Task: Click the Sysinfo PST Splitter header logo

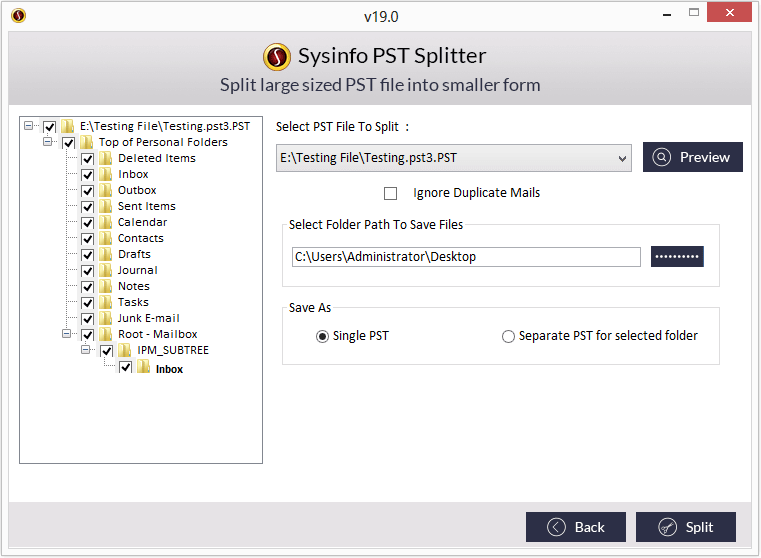Action: pos(277,56)
